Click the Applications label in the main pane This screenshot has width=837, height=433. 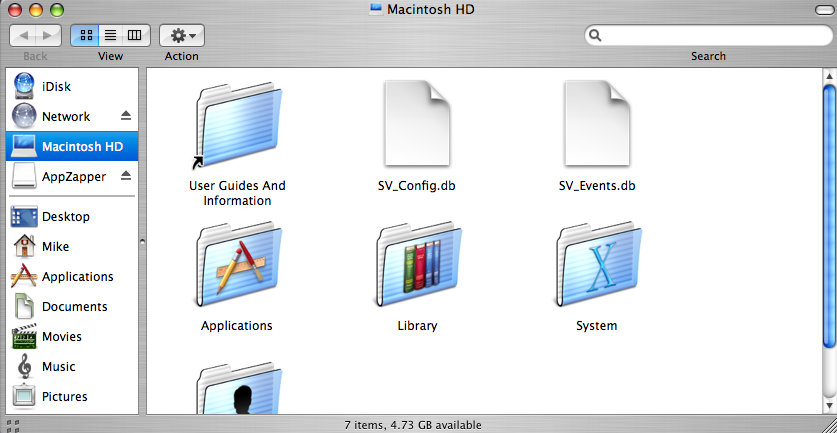tap(236, 325)
